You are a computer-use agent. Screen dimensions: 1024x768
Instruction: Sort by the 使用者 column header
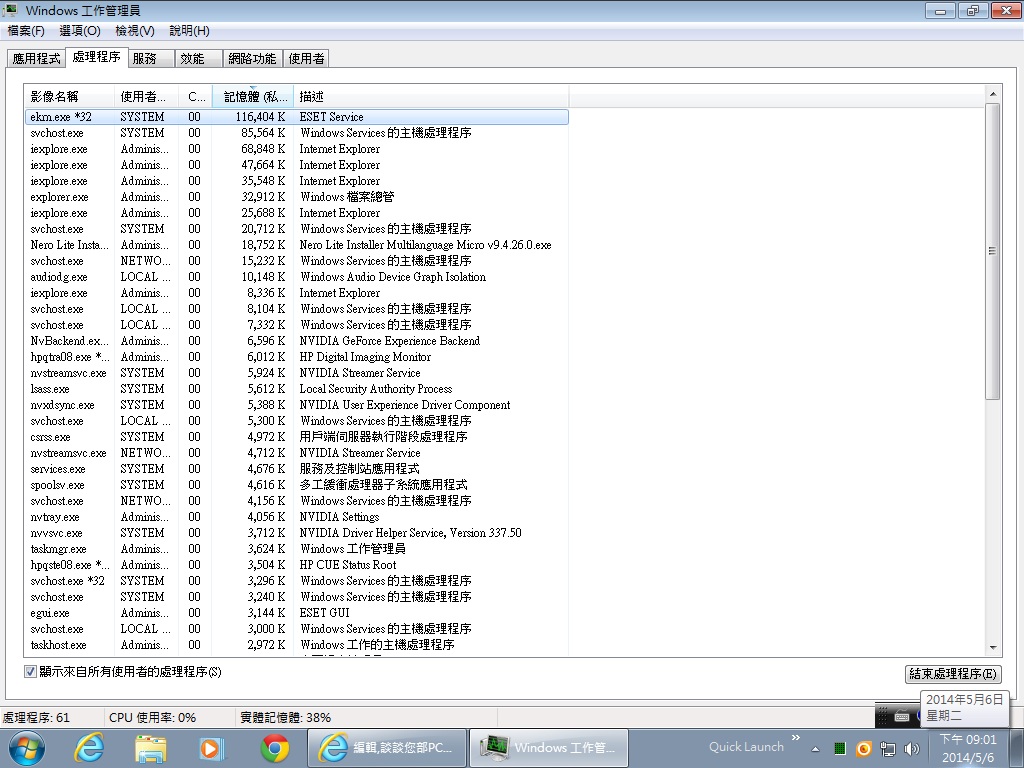point(147,97)
